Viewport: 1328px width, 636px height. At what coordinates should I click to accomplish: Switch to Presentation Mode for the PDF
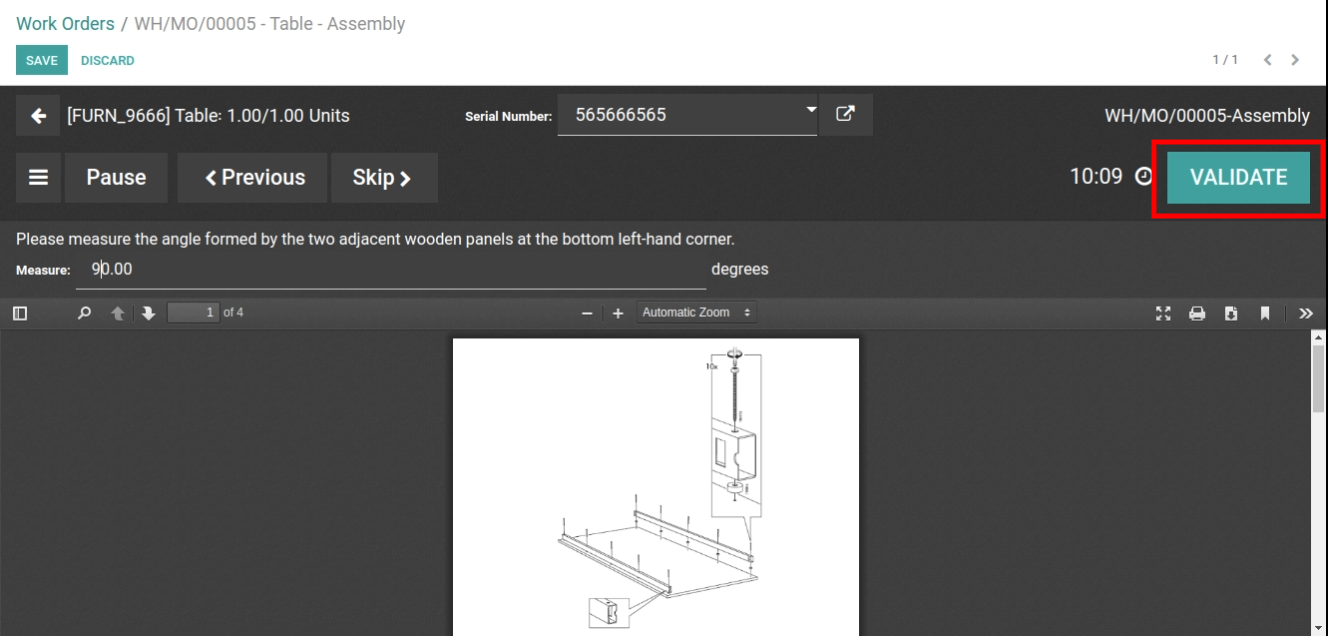click(x=1163, y=313)
